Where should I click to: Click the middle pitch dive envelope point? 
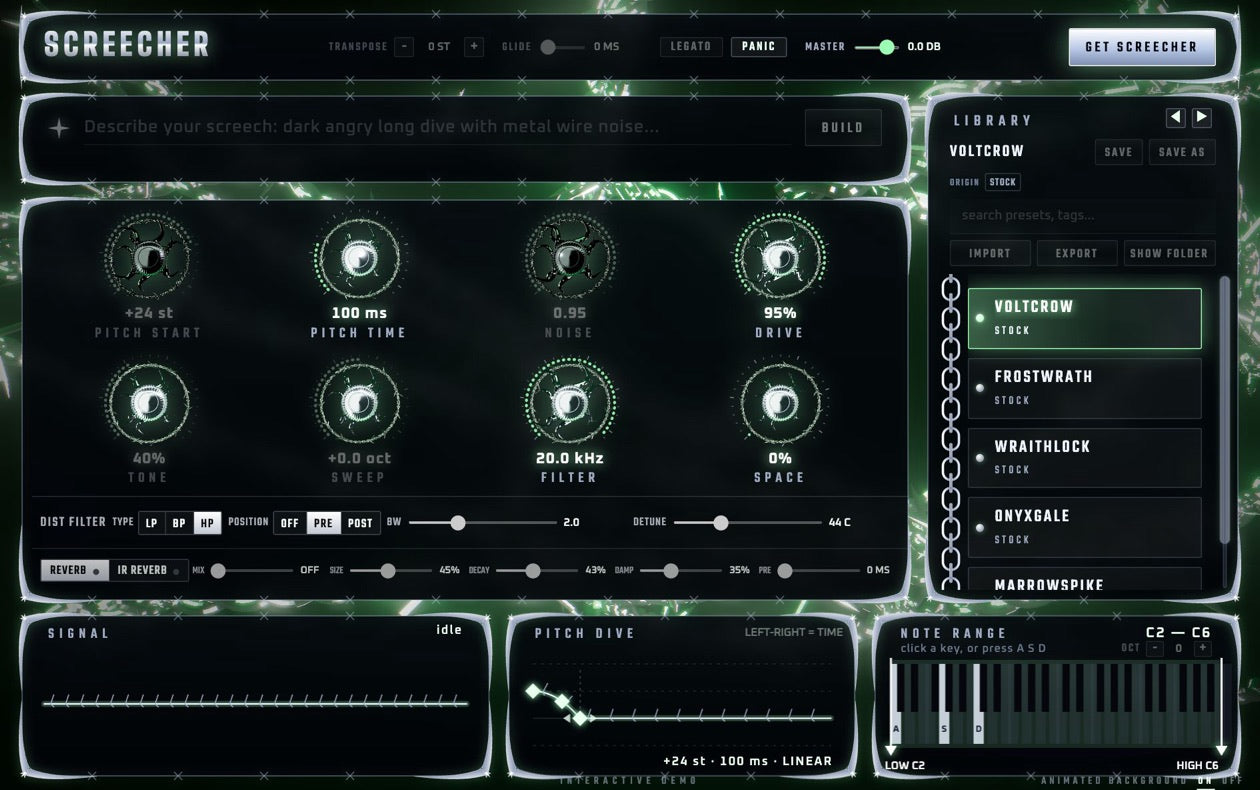coord(562,701)
